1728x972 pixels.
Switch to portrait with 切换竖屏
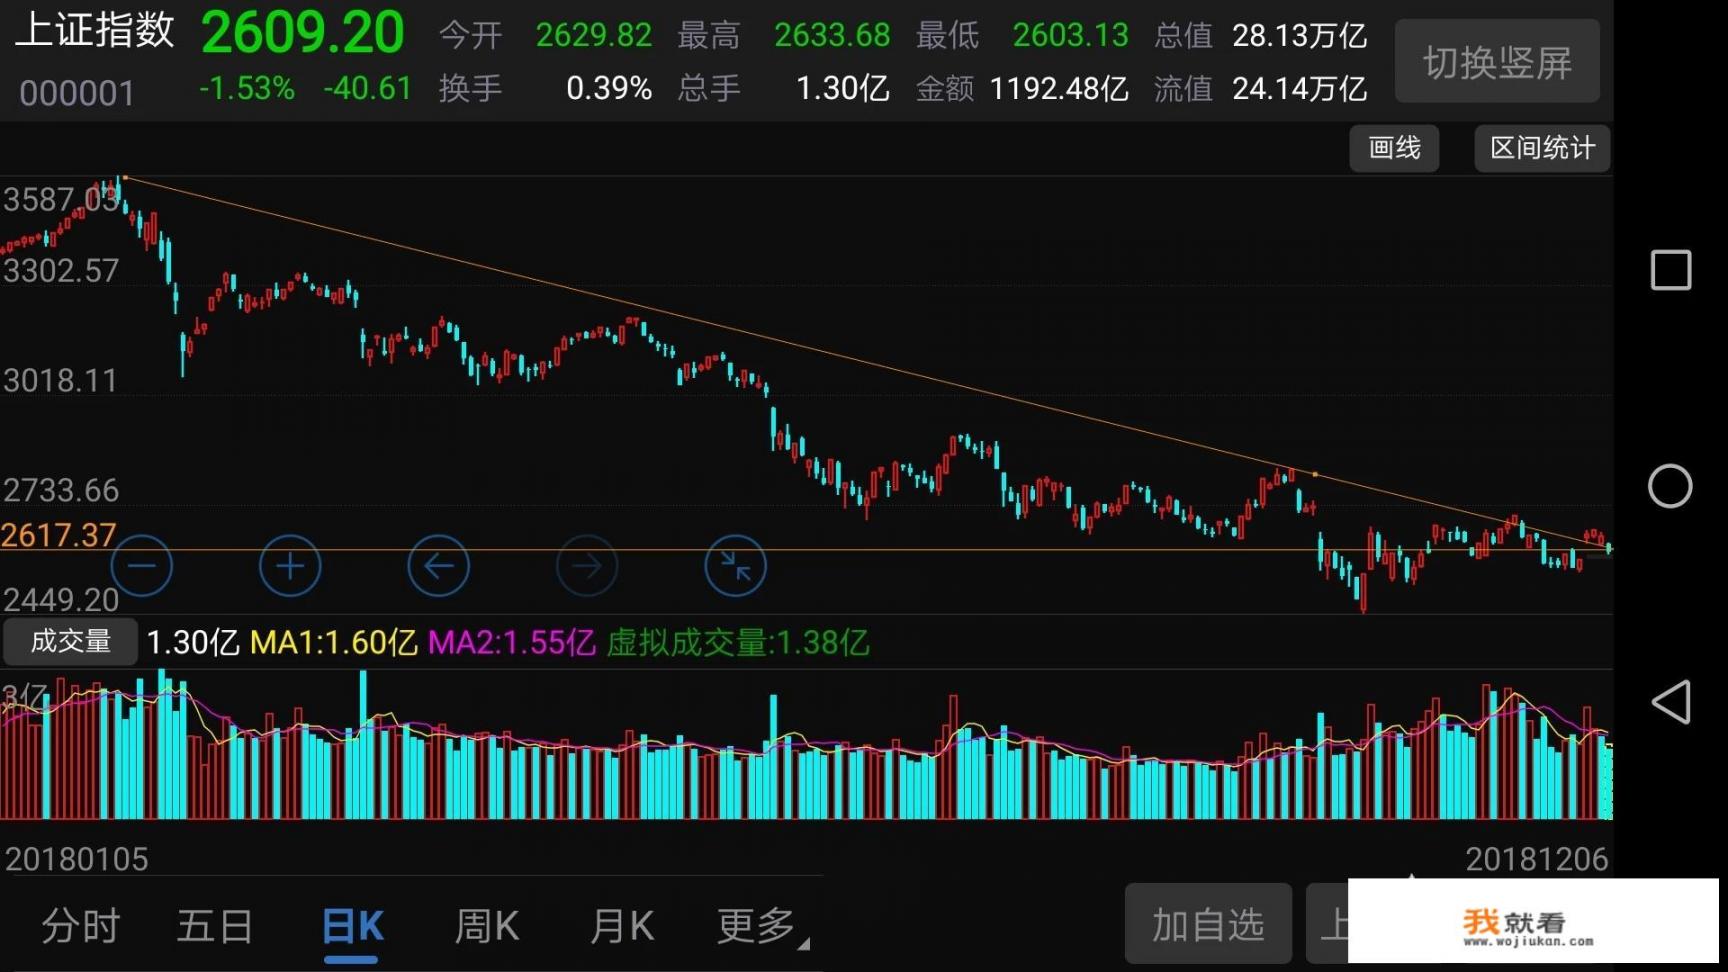click(1497, 62)
